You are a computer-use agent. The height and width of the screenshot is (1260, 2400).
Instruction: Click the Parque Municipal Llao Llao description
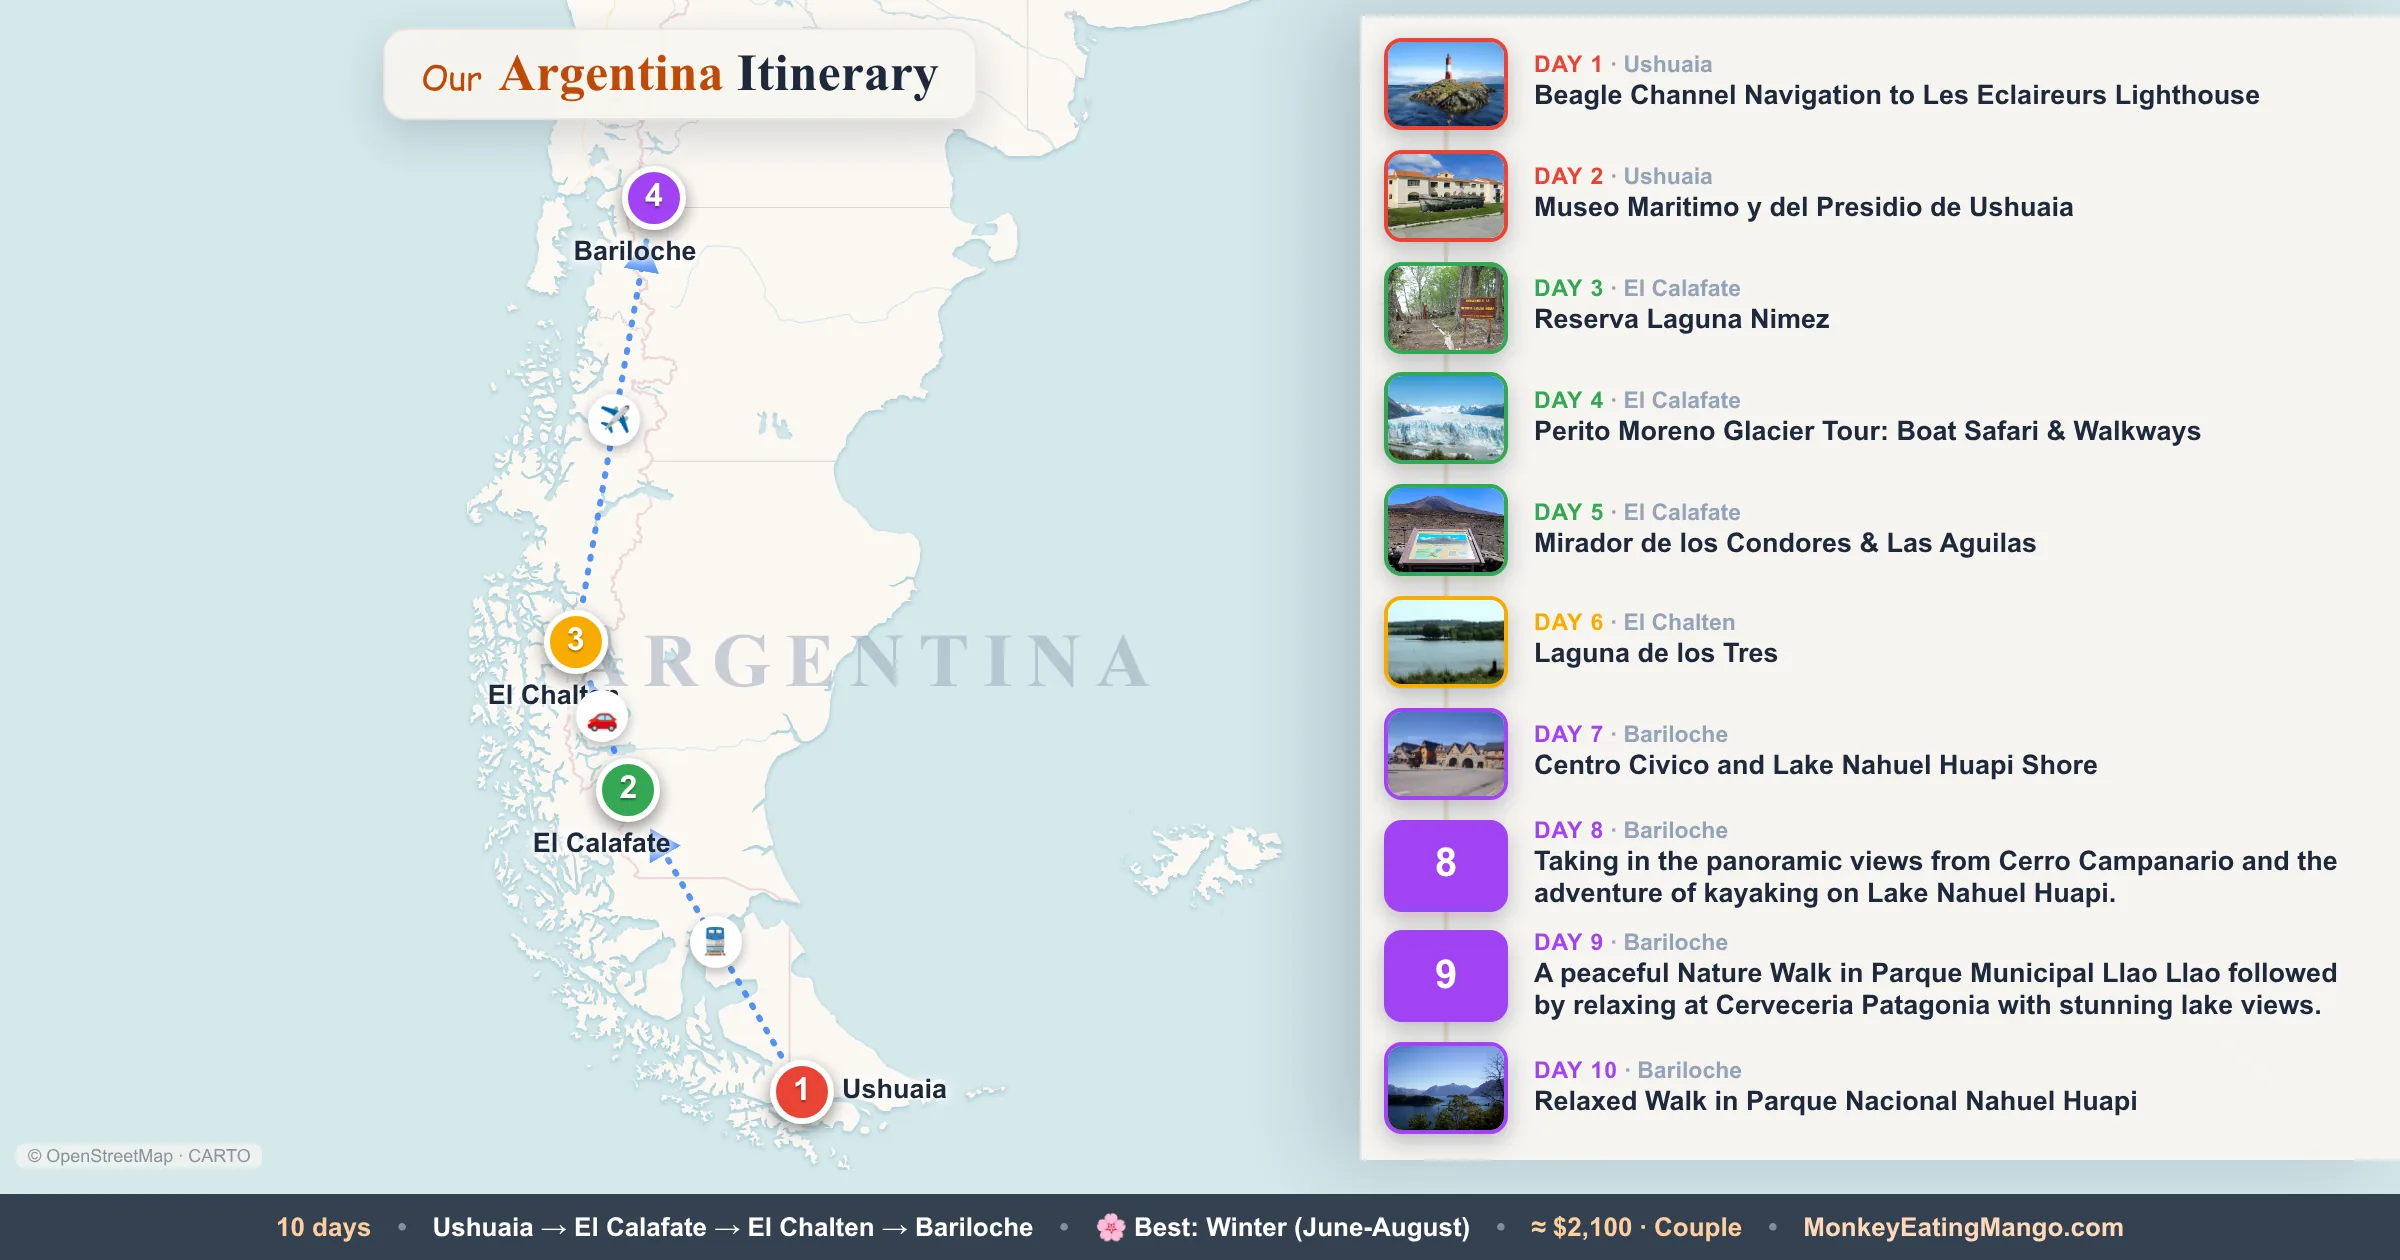pyautogui.click(x=1935, y=989)
